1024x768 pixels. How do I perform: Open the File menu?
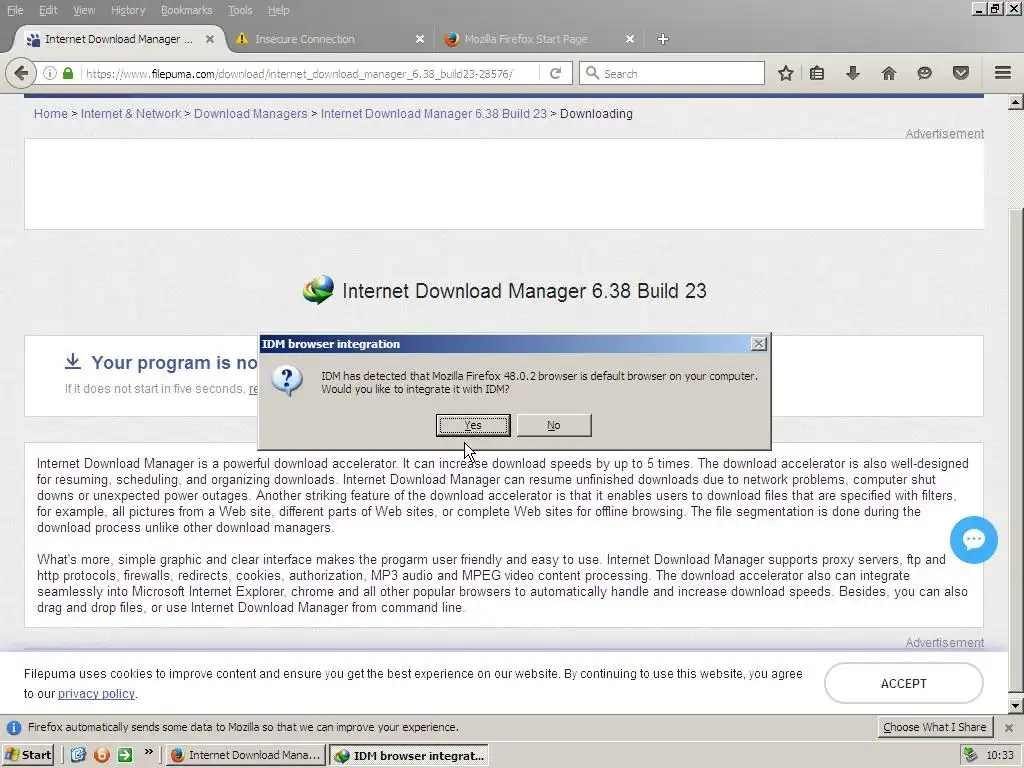point(15,10)
